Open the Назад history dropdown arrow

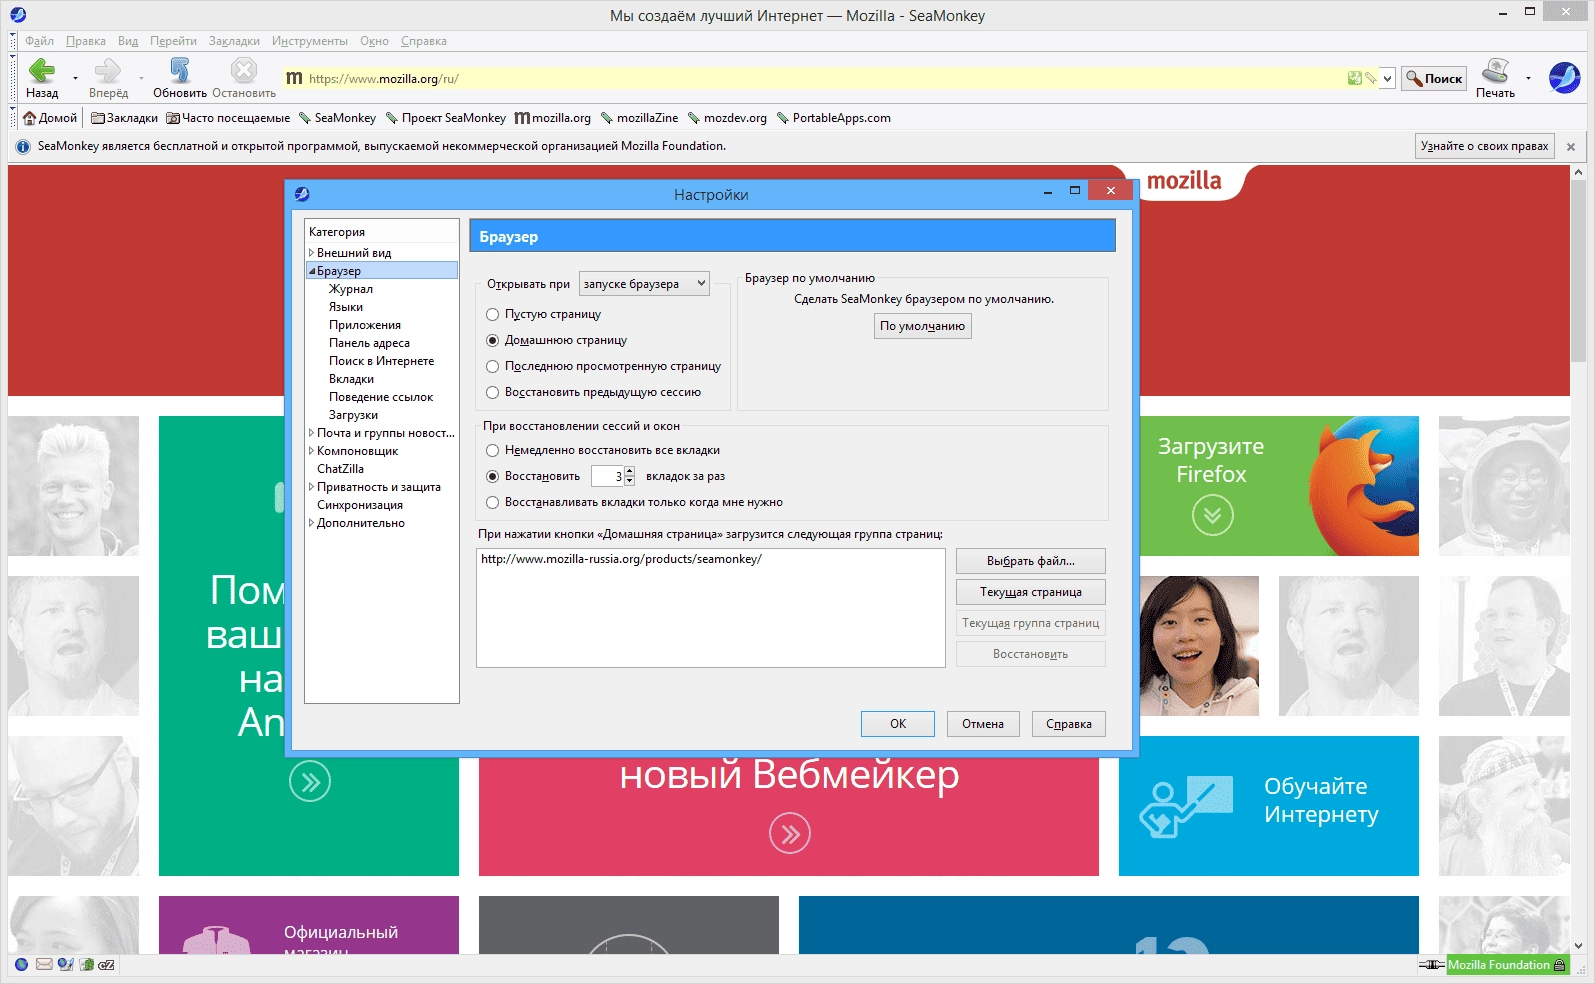(75, 78)
